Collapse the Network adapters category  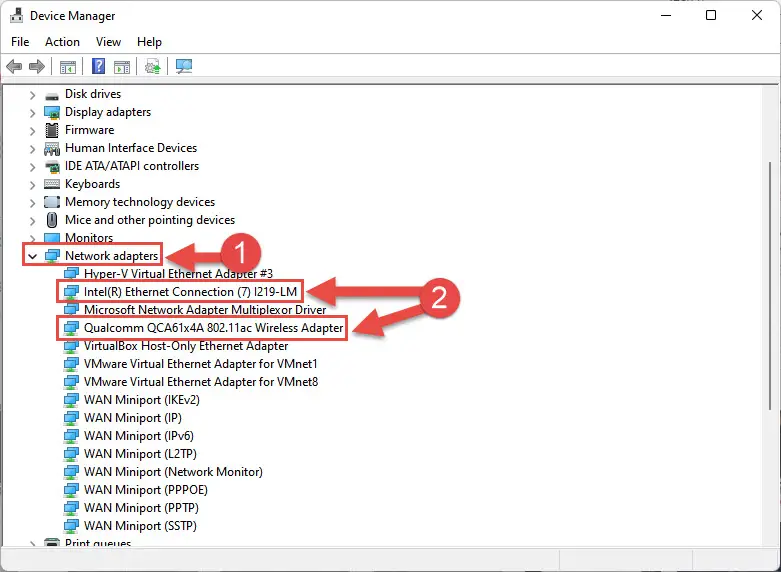coord(32,256)
